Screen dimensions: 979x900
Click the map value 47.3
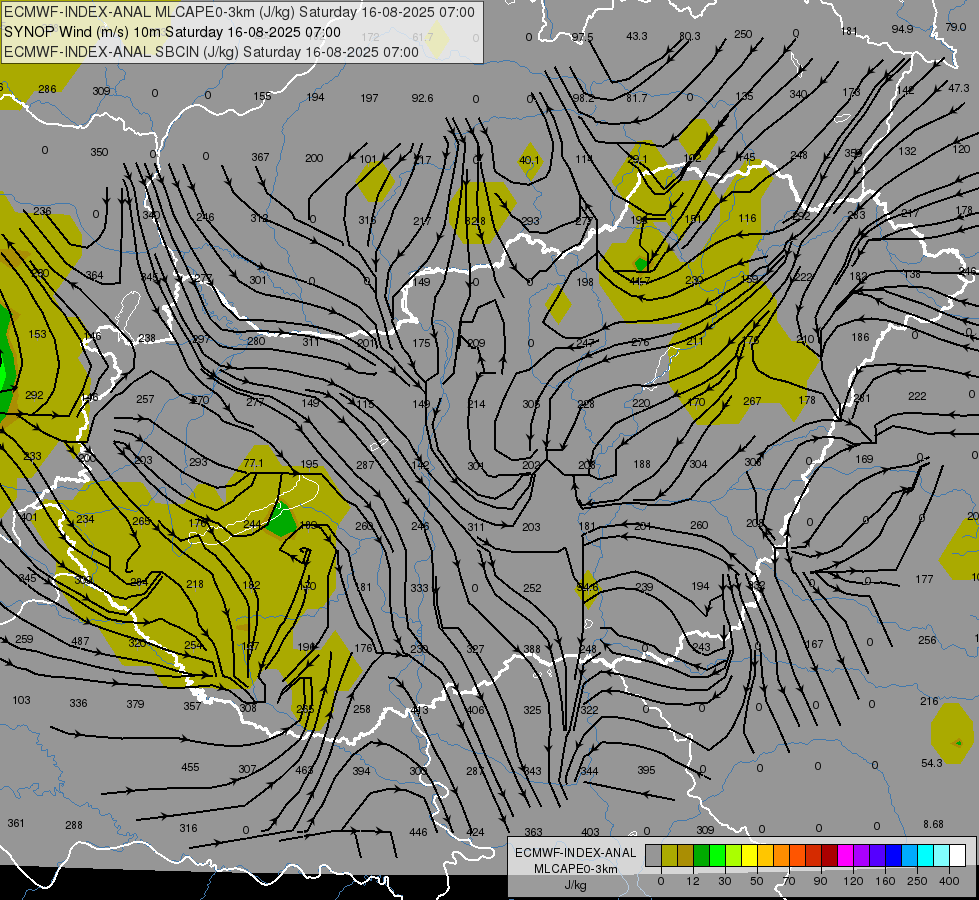958,88
